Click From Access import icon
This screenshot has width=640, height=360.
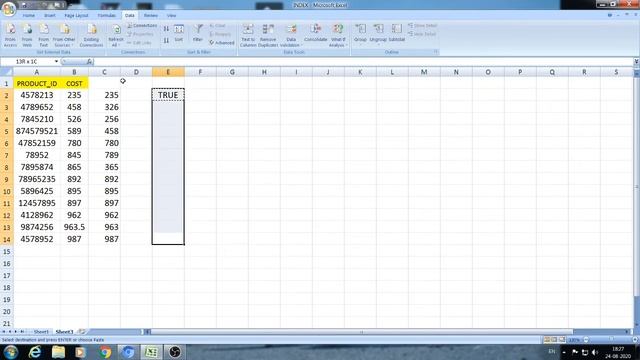[10, 35]
